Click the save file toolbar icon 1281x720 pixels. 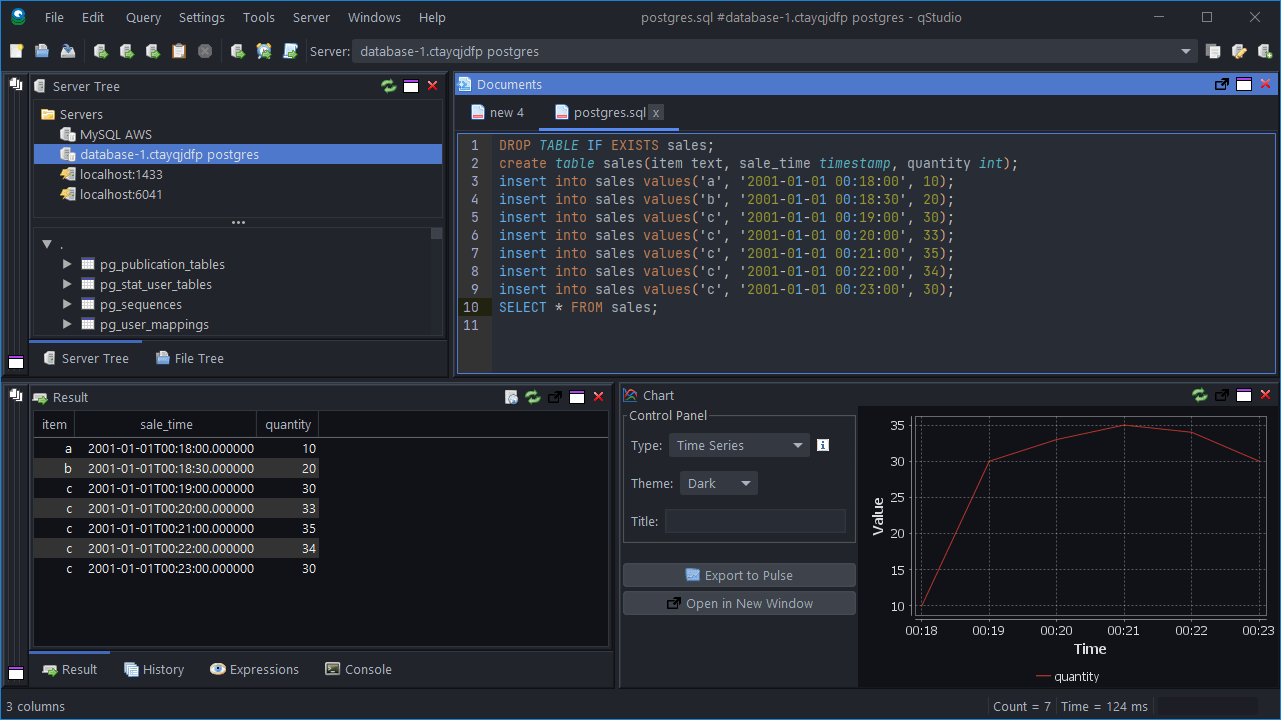click(x=68, y=51)
